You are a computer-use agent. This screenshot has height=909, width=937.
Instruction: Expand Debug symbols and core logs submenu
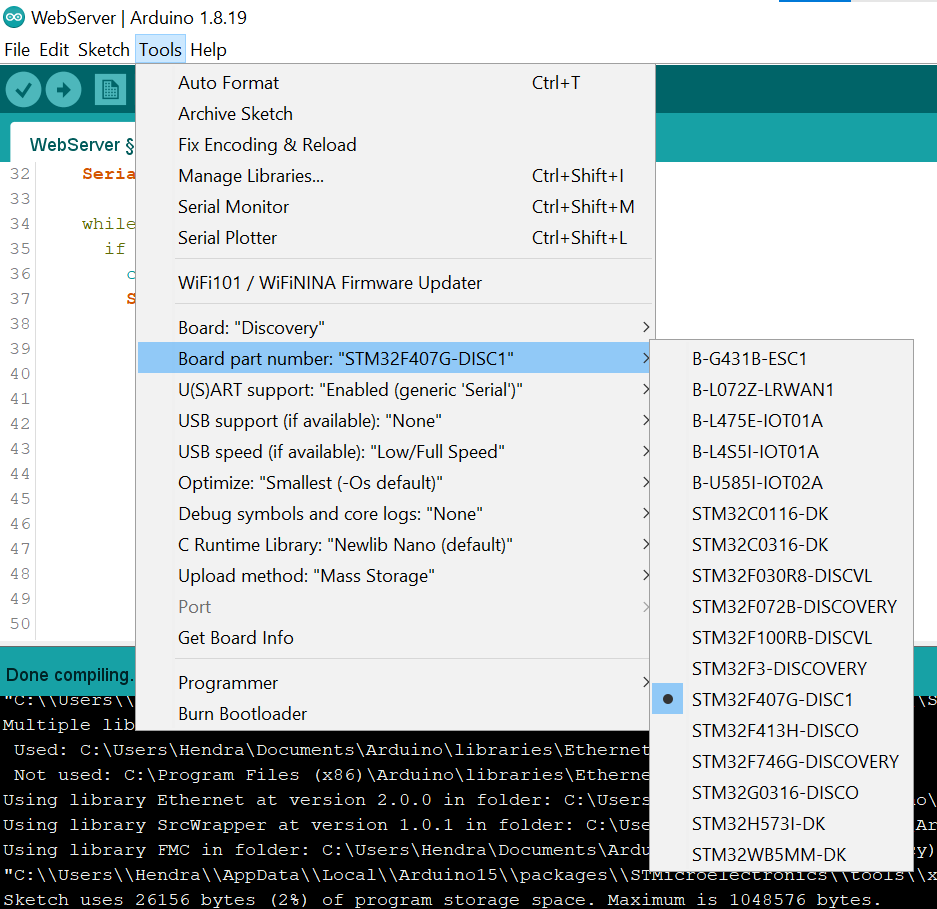[394, 514]
